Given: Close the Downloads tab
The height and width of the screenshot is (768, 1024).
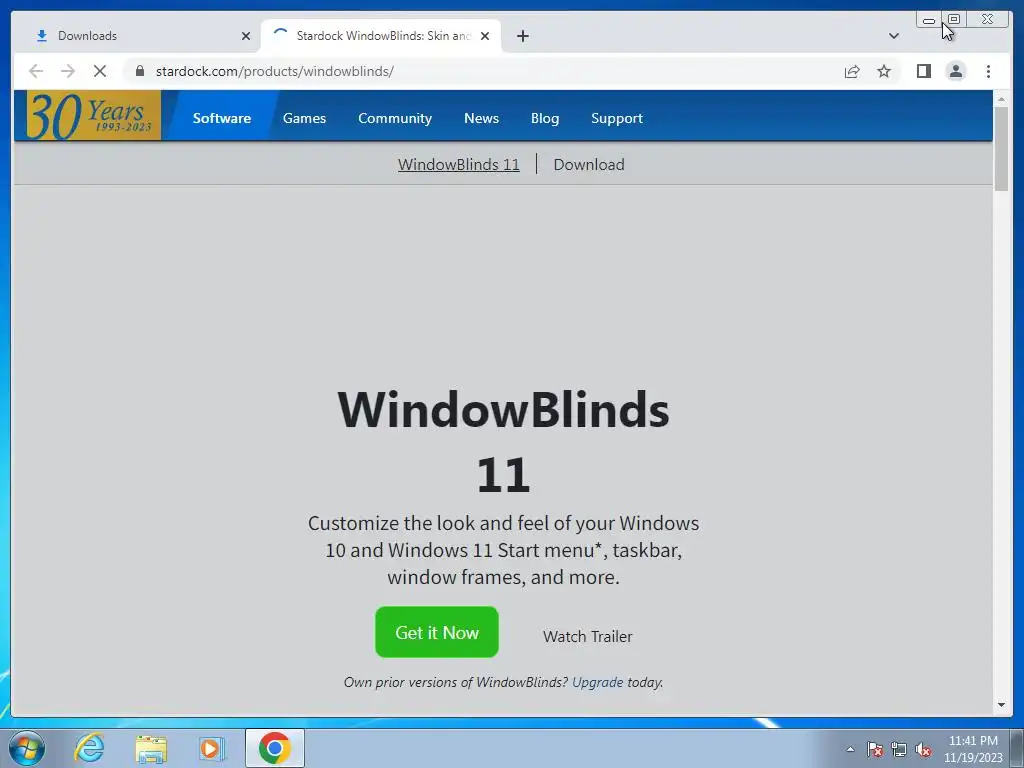Looking at the screenshot, I should [x=246, y=36].
